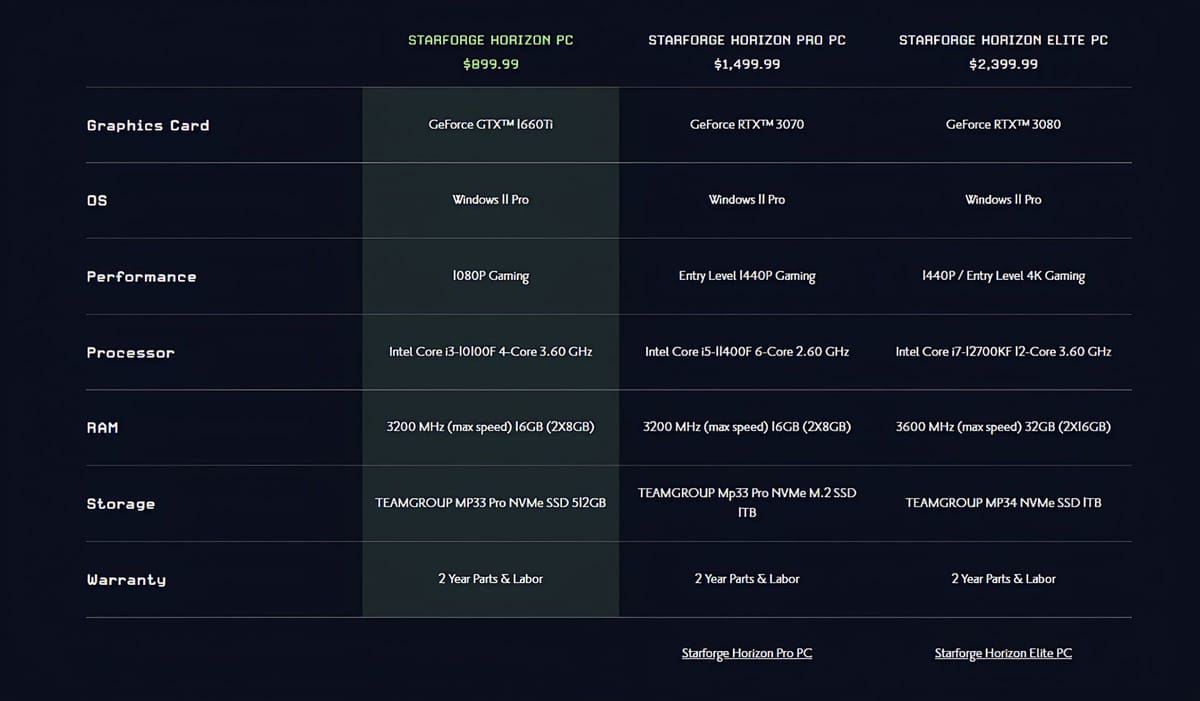Image resolution: width=1200 pixels, height=701 pixels.
Task: Select the Starforge Horizon PC column heading
Action: coord(490,40)
